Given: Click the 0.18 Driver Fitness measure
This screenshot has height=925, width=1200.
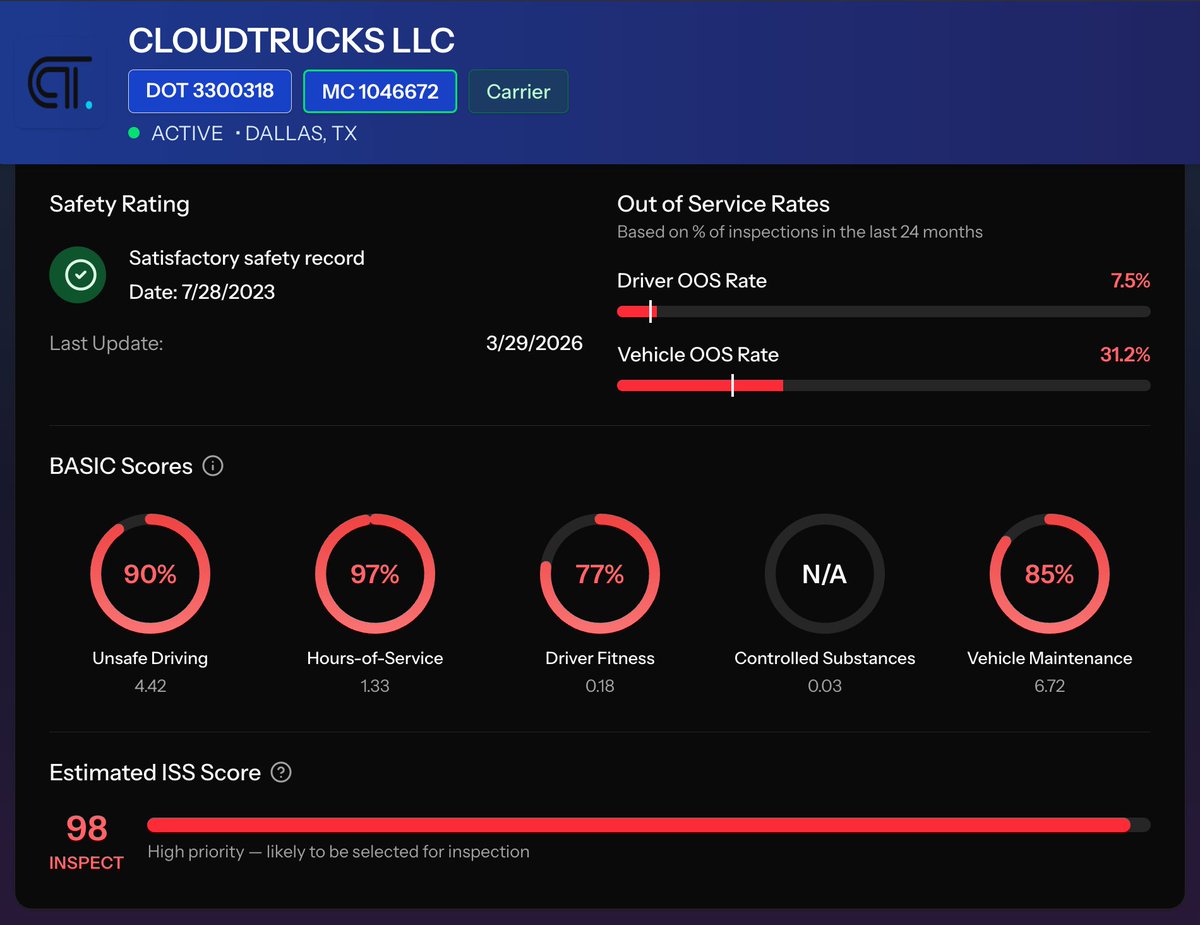Looking at the screenshot, I should coord(600,686).
